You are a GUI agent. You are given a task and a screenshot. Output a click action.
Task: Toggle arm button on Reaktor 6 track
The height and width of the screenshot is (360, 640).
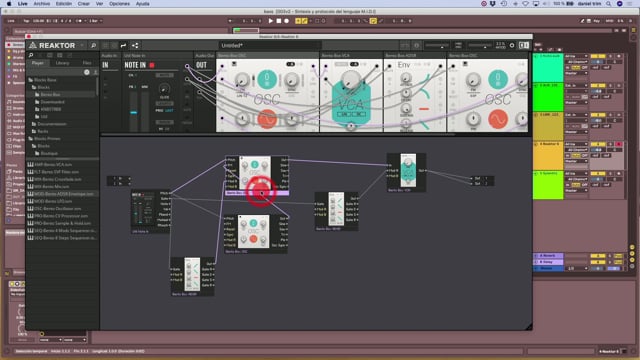[619, 144]
